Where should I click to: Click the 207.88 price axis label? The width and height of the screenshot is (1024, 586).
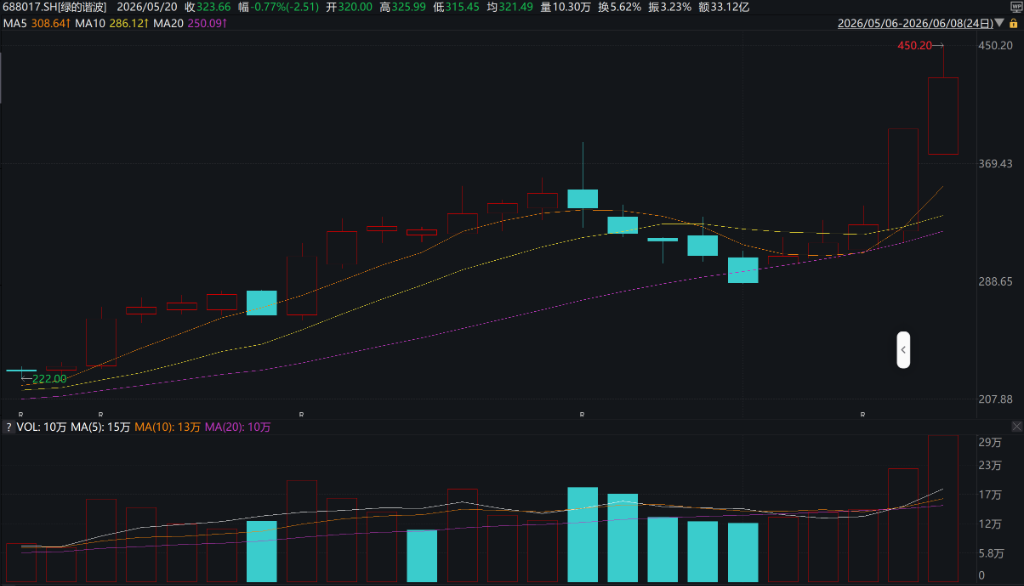(995, 399)
